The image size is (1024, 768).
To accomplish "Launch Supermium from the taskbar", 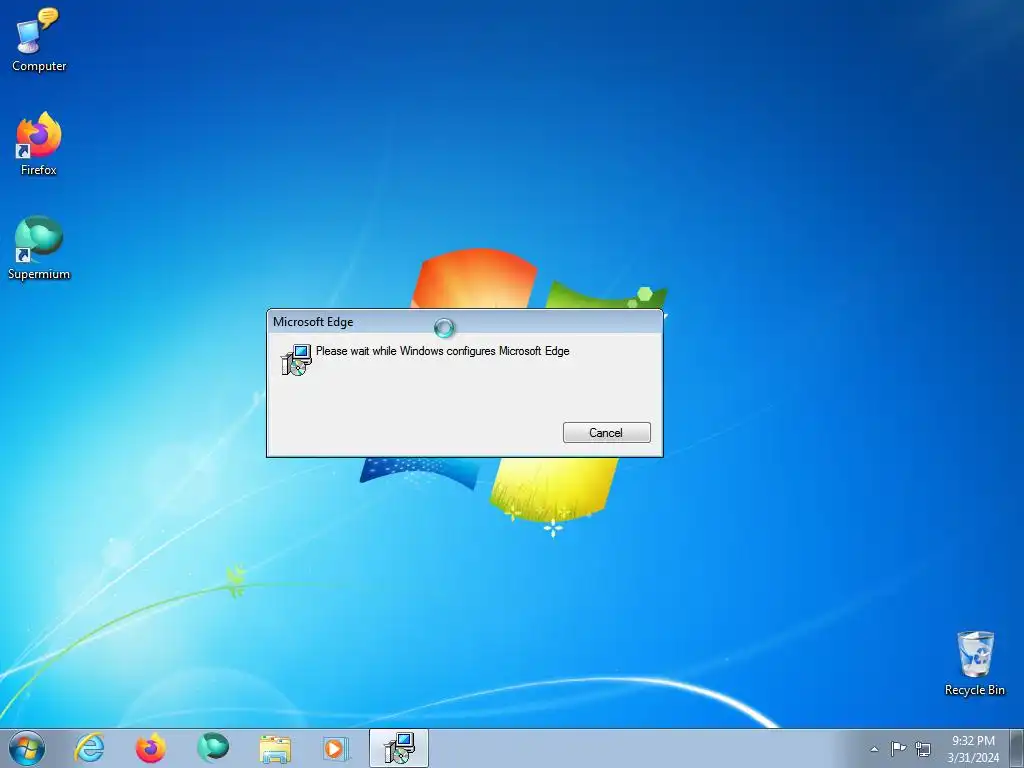I will [x=212, y=748].
